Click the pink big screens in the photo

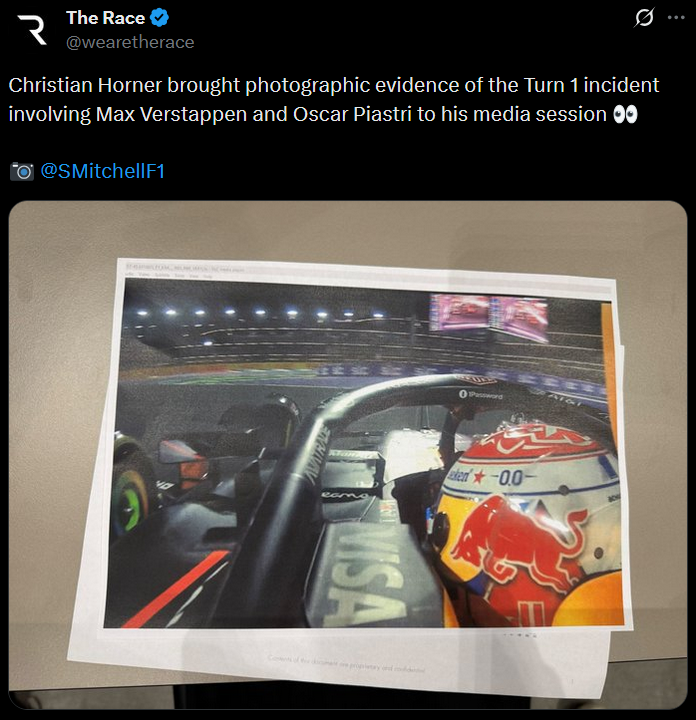(x=489, y=313)
